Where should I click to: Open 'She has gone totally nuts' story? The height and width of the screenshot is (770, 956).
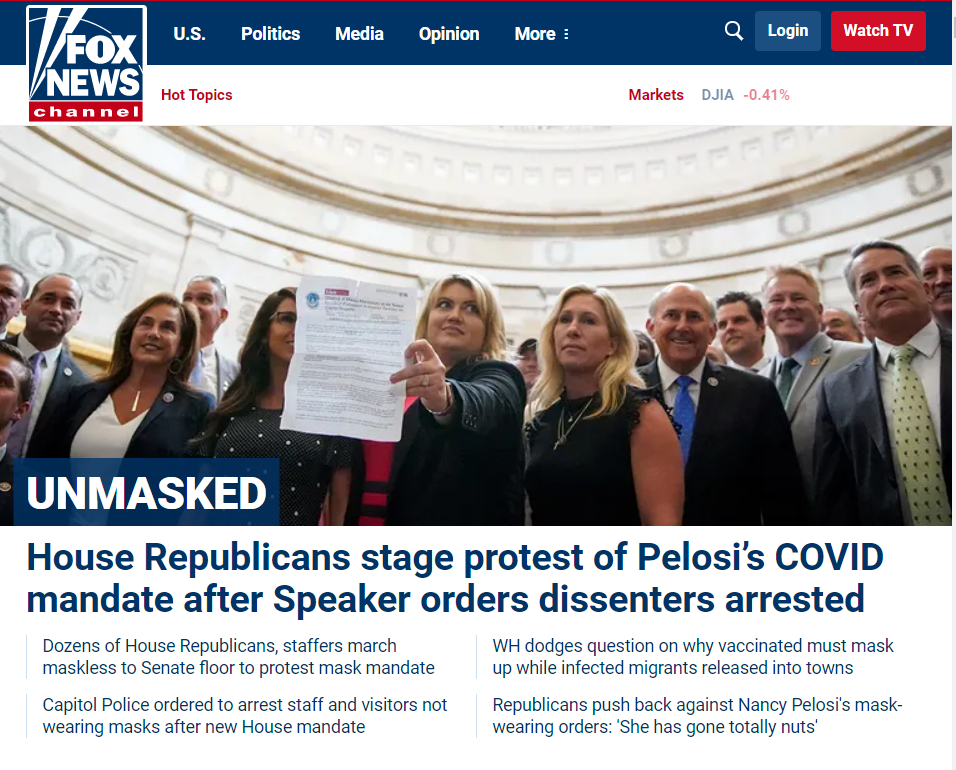697,716
